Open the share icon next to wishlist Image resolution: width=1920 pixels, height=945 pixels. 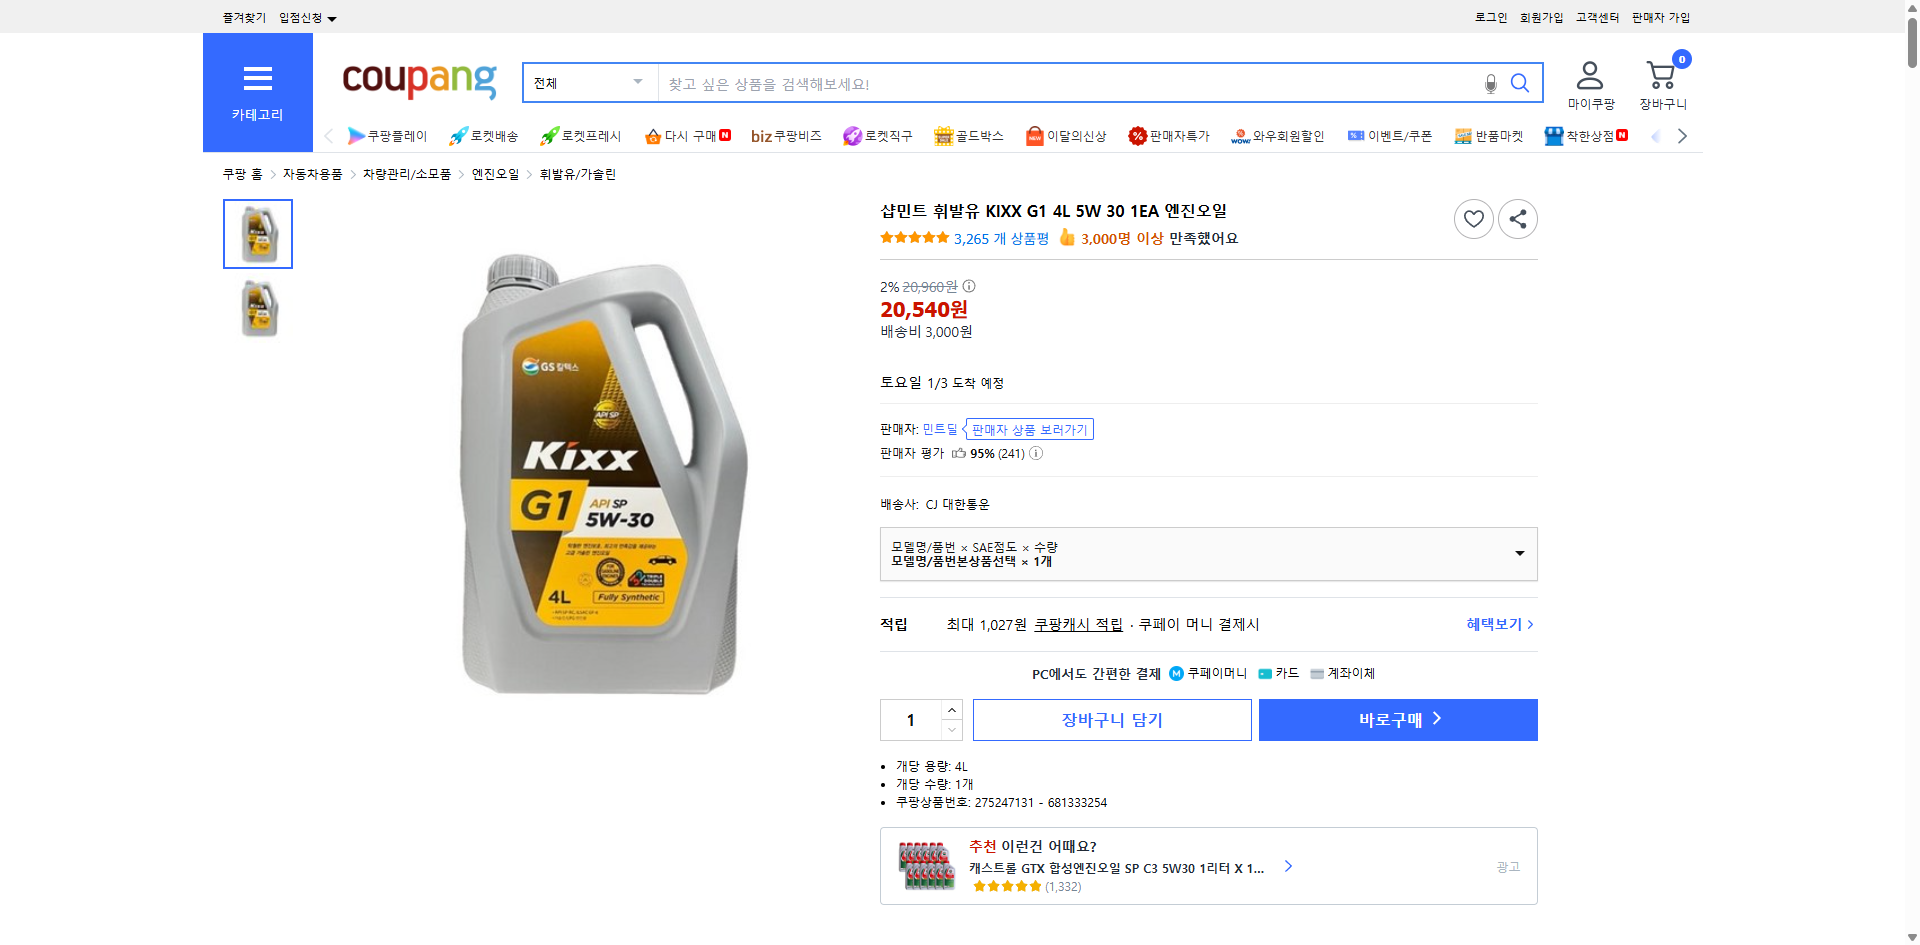pyautogui.click(x=1517, y=218)
